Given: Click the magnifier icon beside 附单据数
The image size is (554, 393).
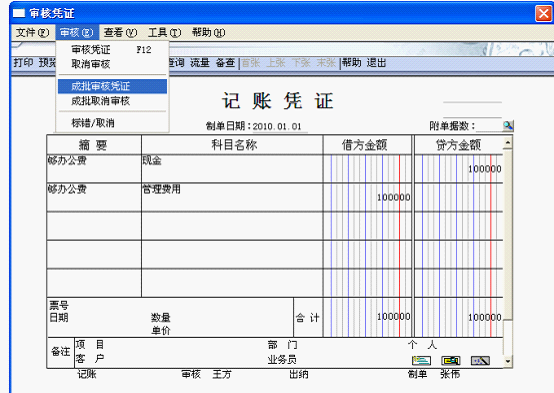Looking at the screenshot, I should [x=508, y=125].
